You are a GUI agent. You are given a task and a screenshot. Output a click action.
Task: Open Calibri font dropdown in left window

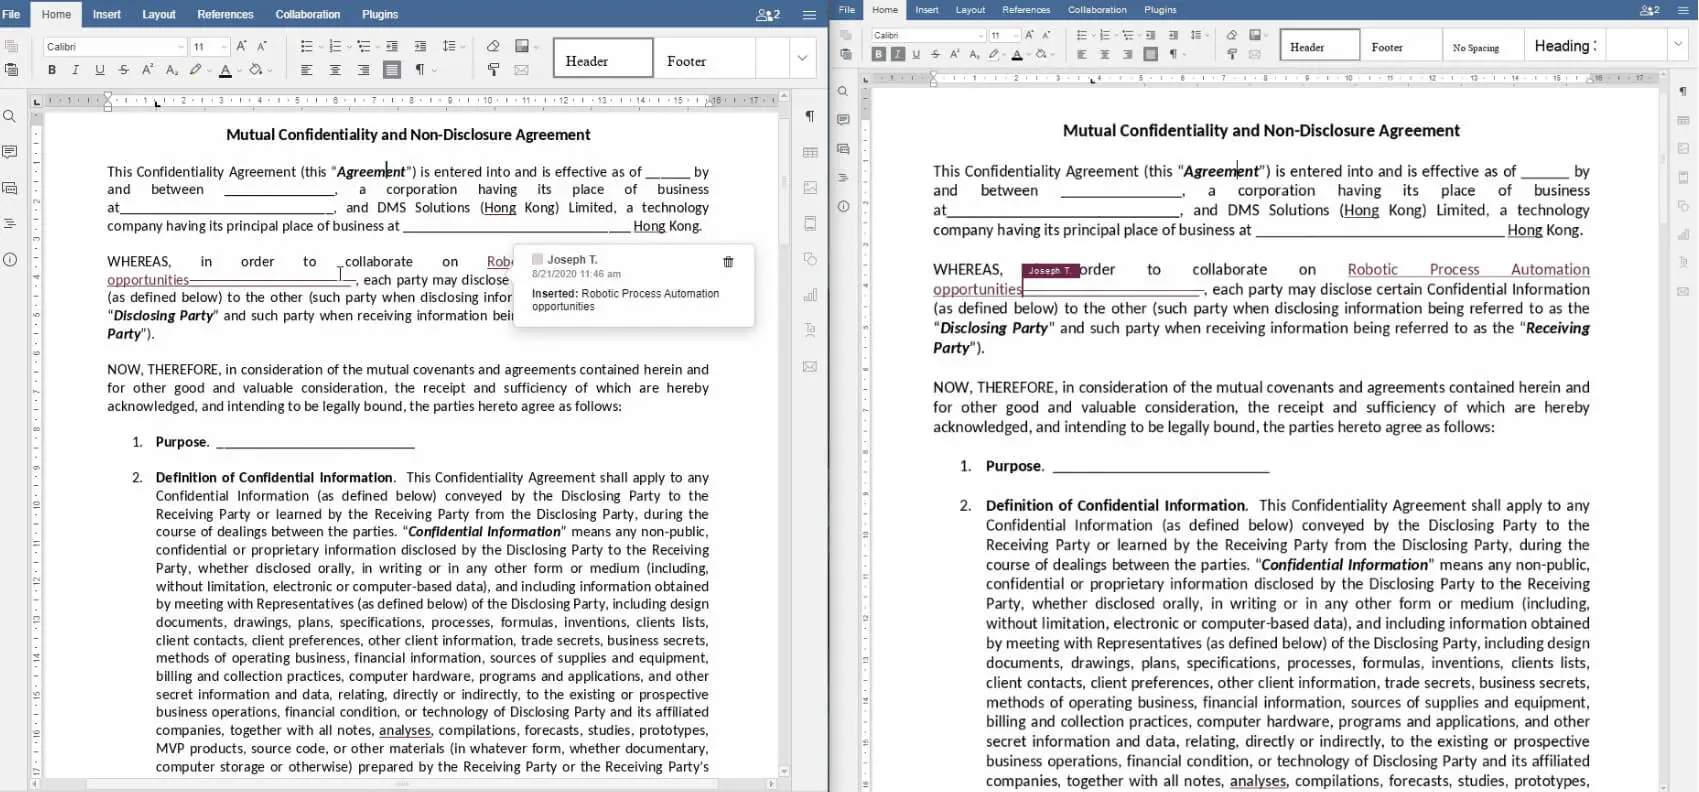[180, 47]
